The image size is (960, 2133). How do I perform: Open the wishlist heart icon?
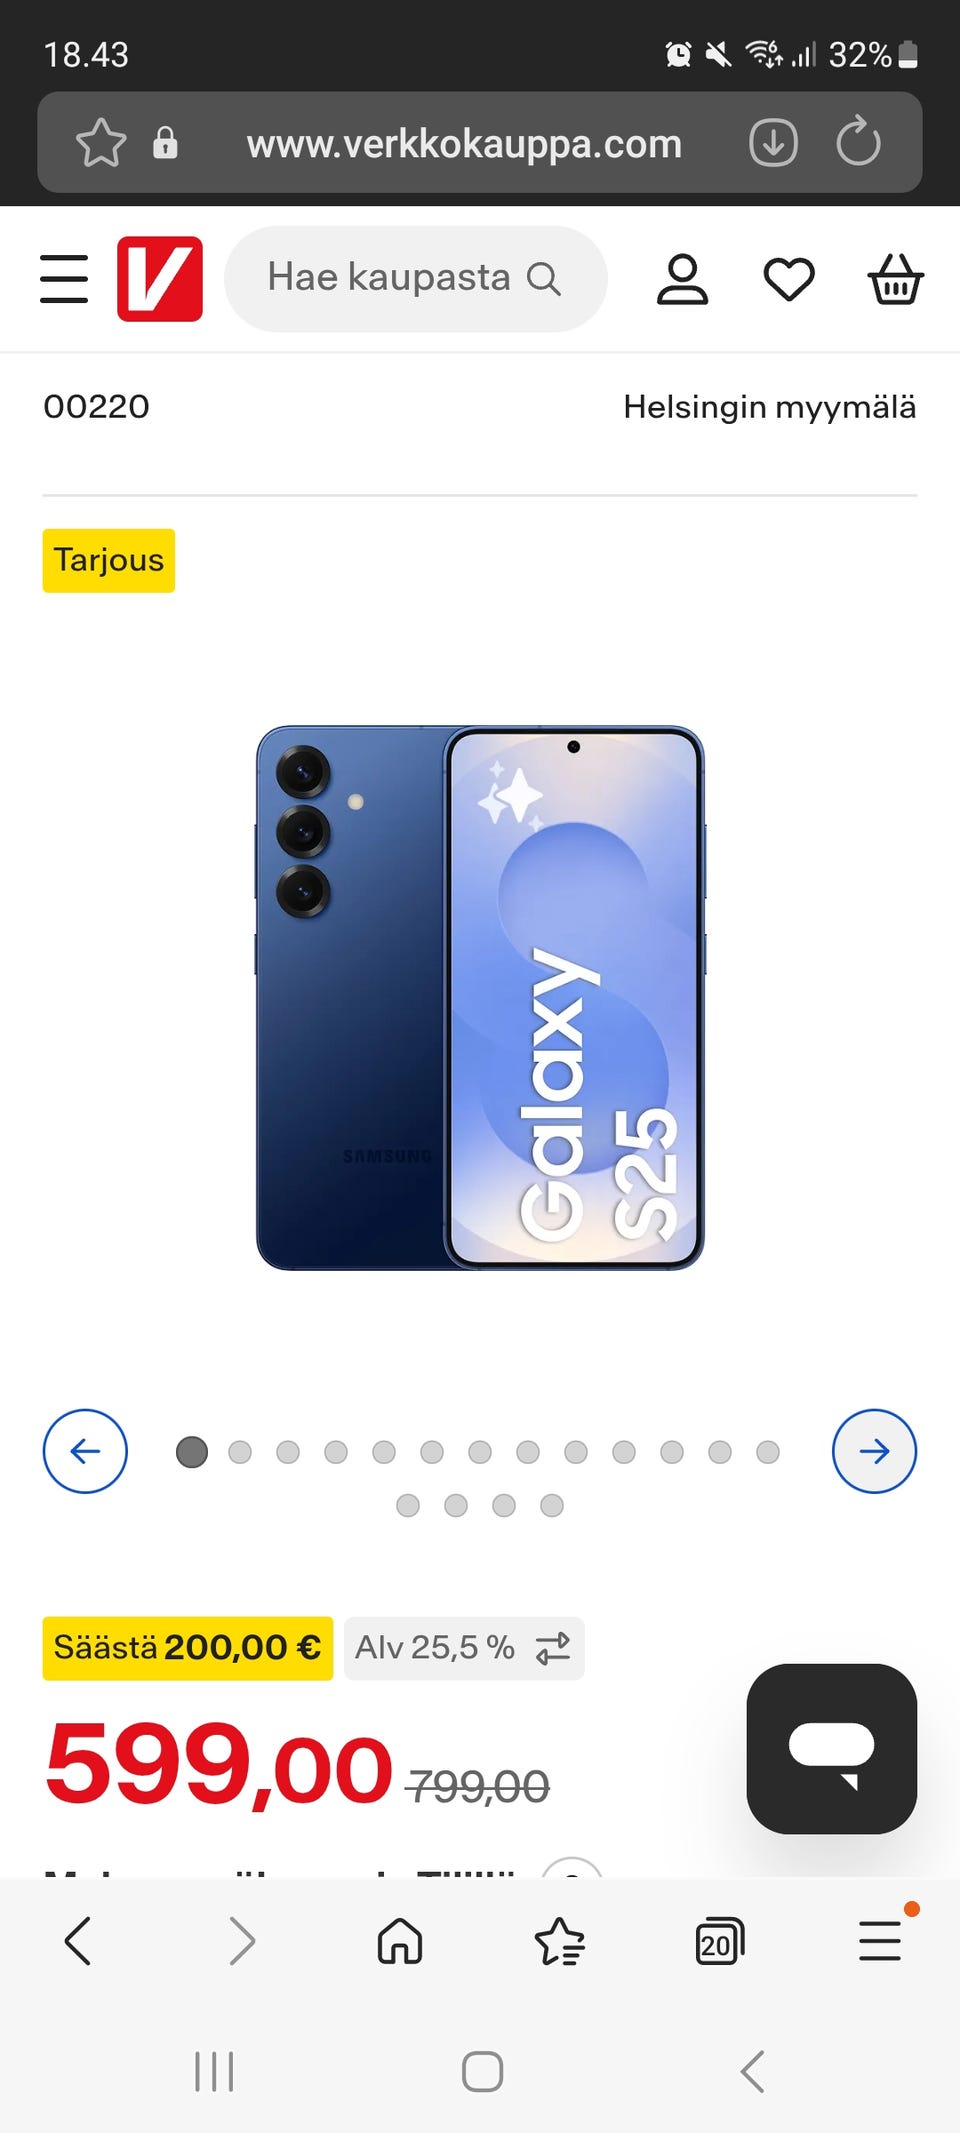pos(789,279)
